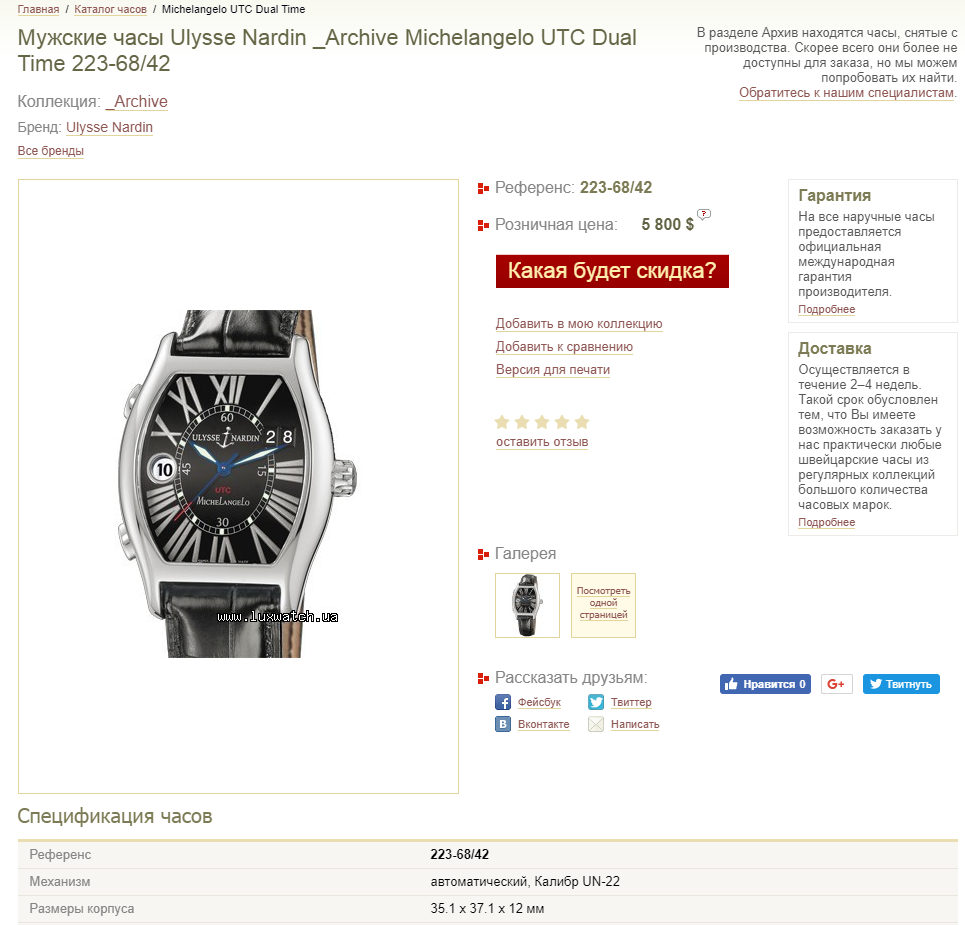Click the watch gallery thumbnail
The image size is (965, 925).
tap(527, 606)
